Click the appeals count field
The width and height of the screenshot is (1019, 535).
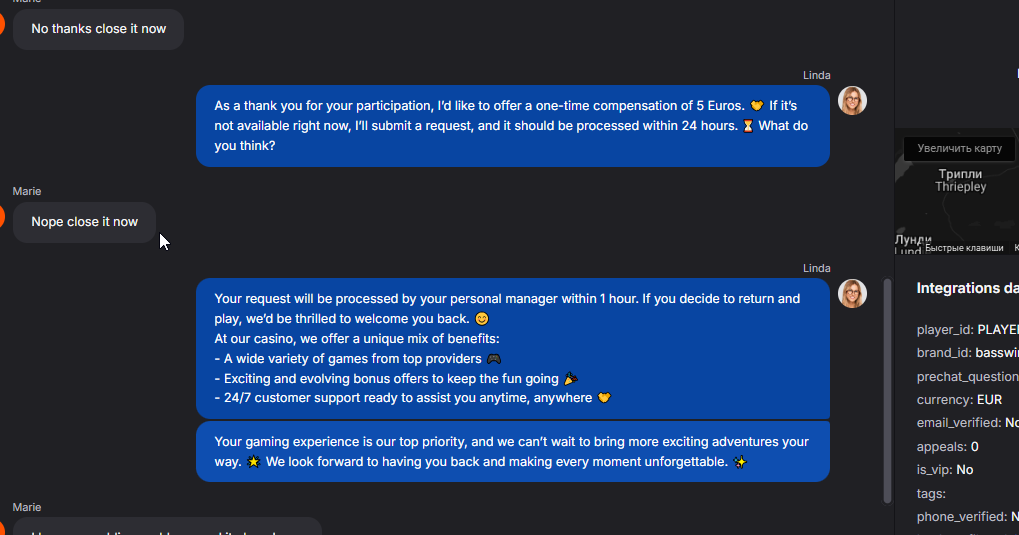tap(947, 446)
